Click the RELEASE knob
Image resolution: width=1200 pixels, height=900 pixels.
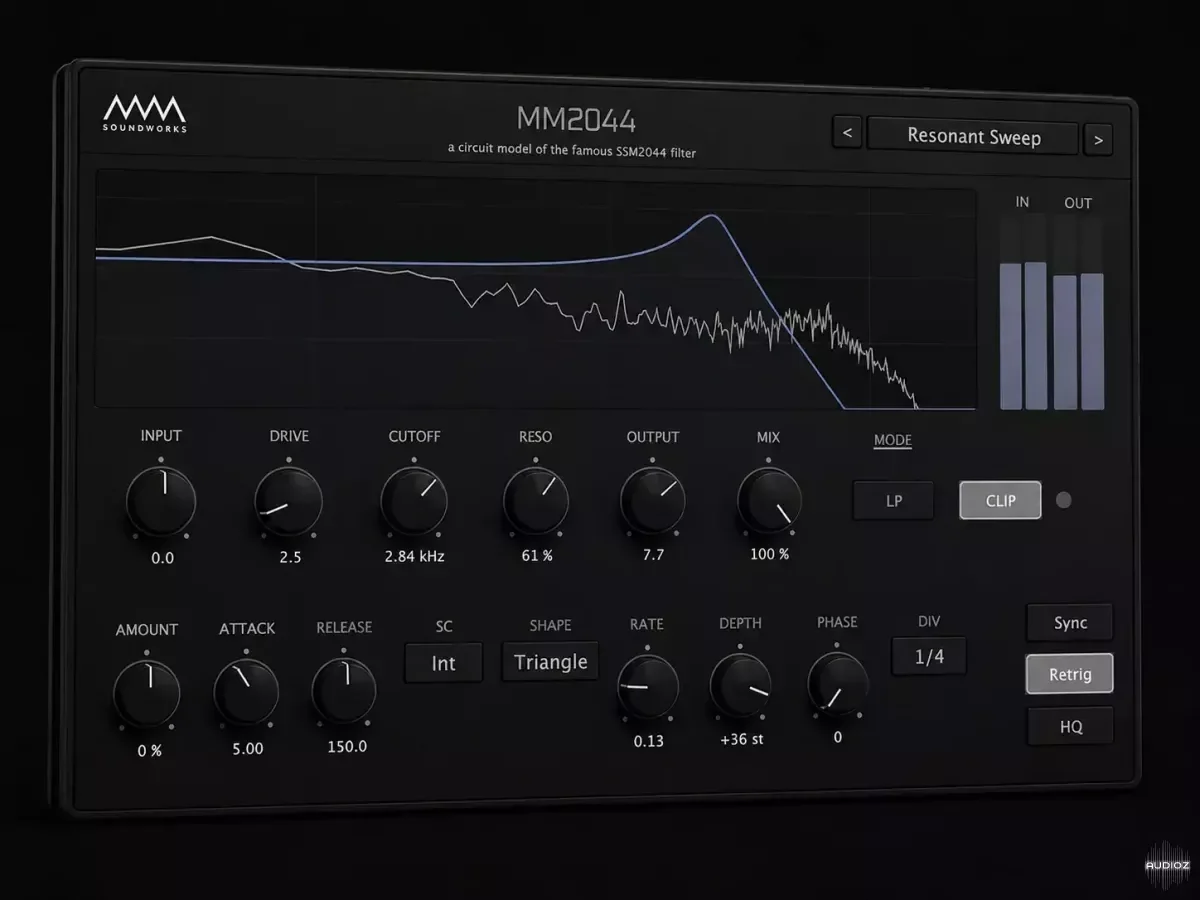344,690
